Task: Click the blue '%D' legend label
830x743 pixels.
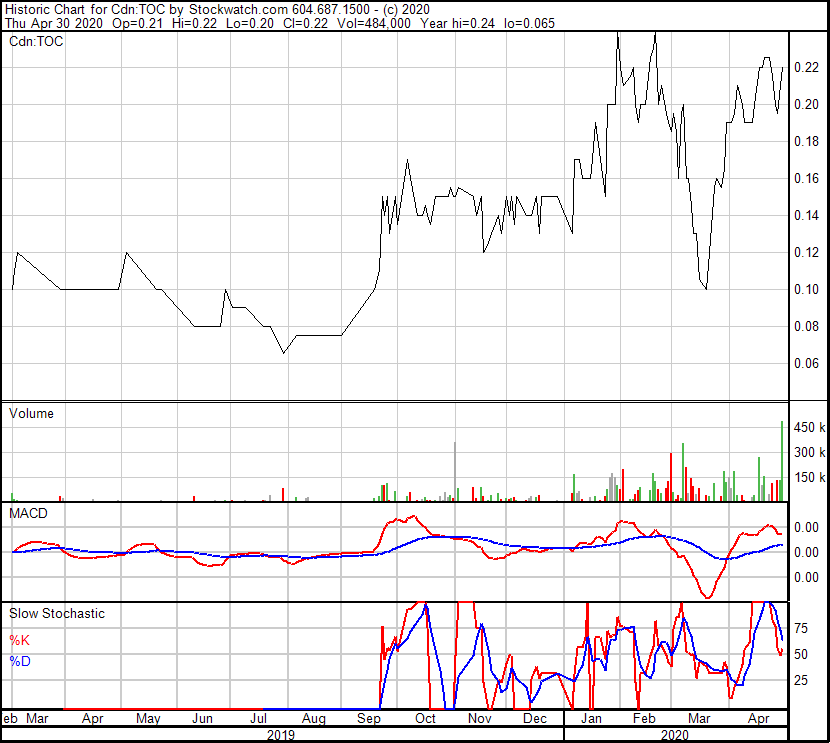Action: [20, 661]
